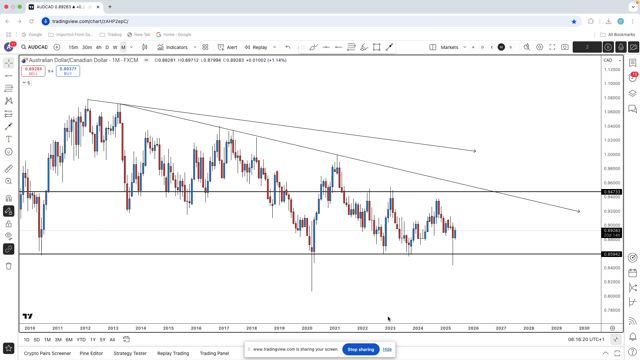This screenshot has width=640, height=360.
Task: Bookmark this page with star icon
Action: [574, 21]
